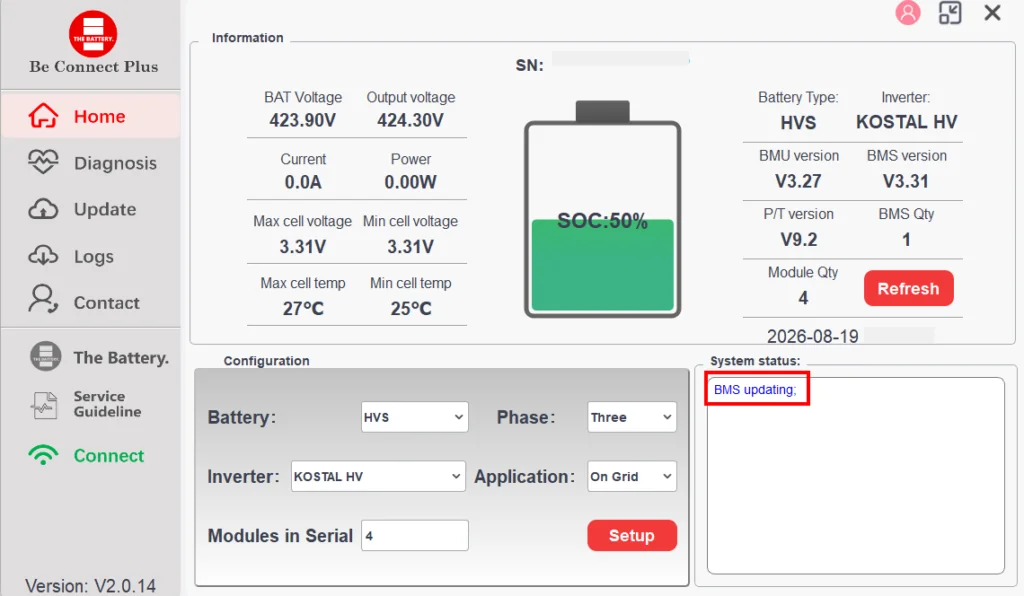Click the BAT Voltage value 423.90V

(302, 120)
